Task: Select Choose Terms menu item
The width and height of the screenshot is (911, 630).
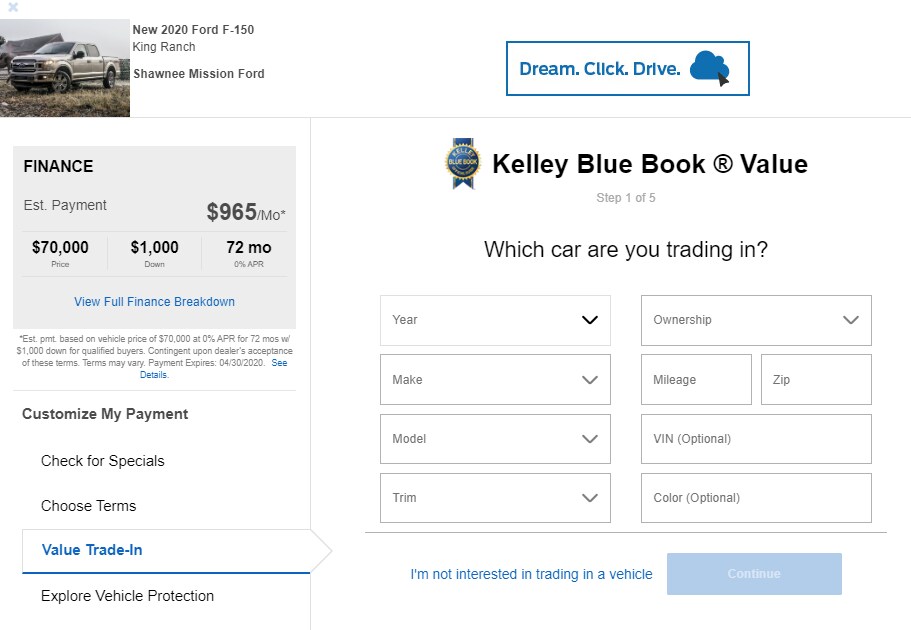Action: (88, 506)
